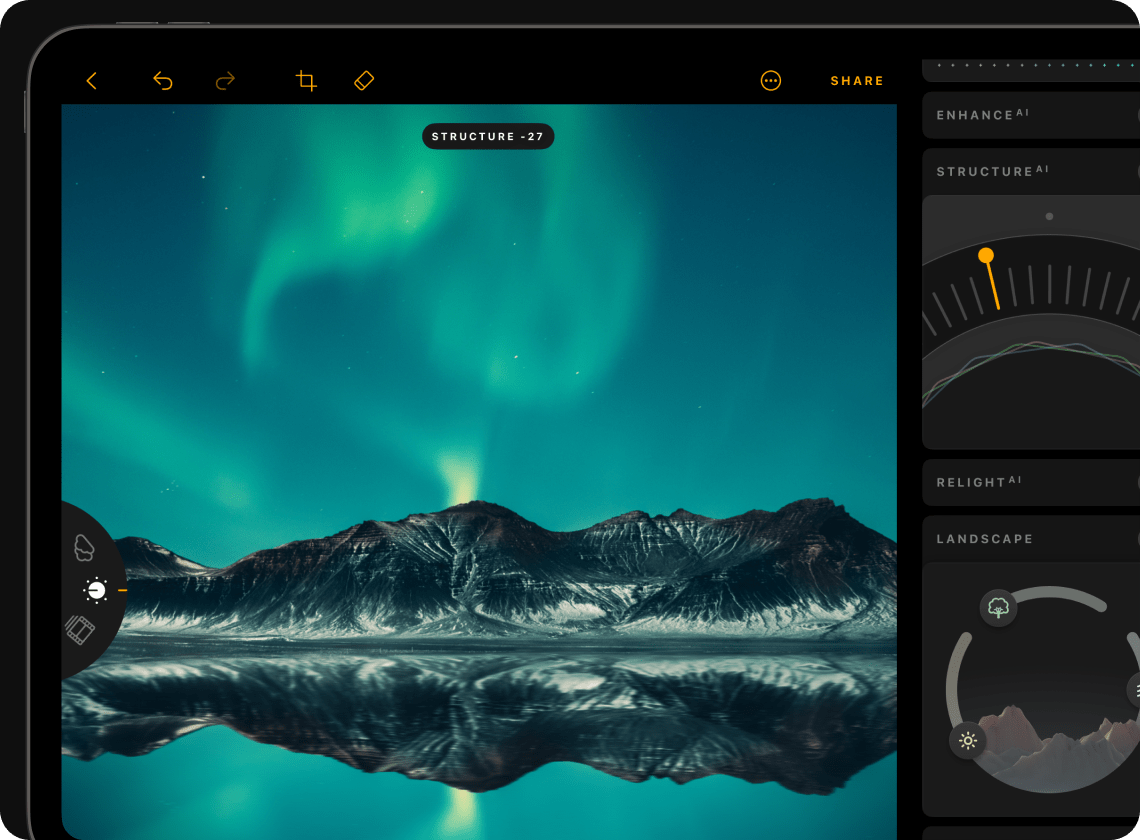The height and width of the screenshot is (840, 1140).
Task: Click the dot above the Structure dial
Action: point(1049,216)
